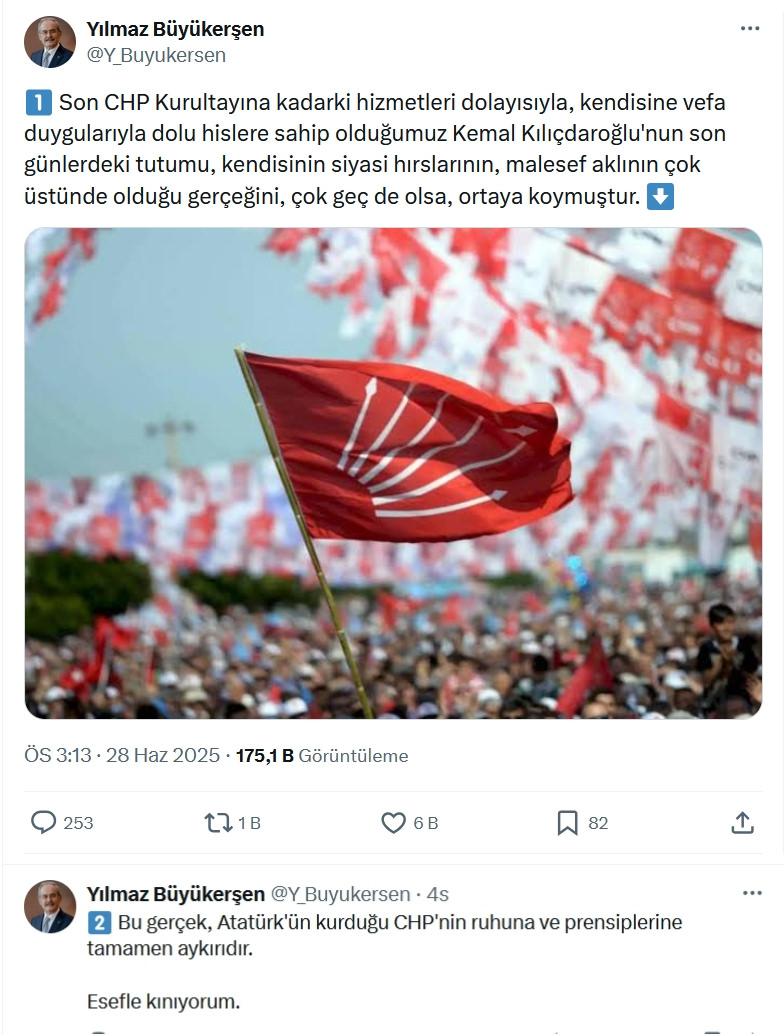Open the reply tweet author name Yılmaz Büyükerşen
784x1036 pixels.
click(x=176, y=894)
